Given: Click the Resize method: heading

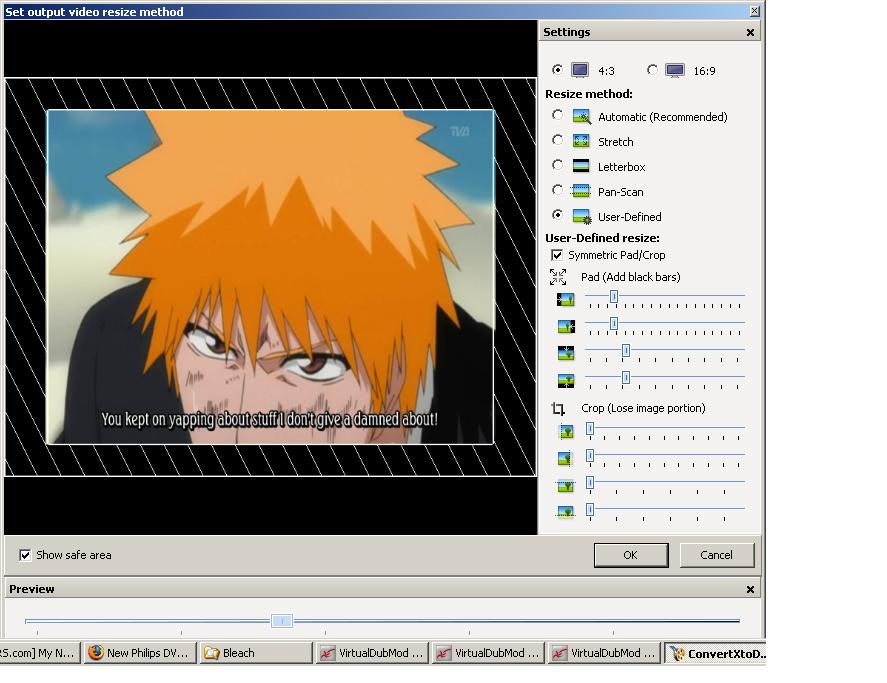Looking at the screenshot, I should [589, 94].
